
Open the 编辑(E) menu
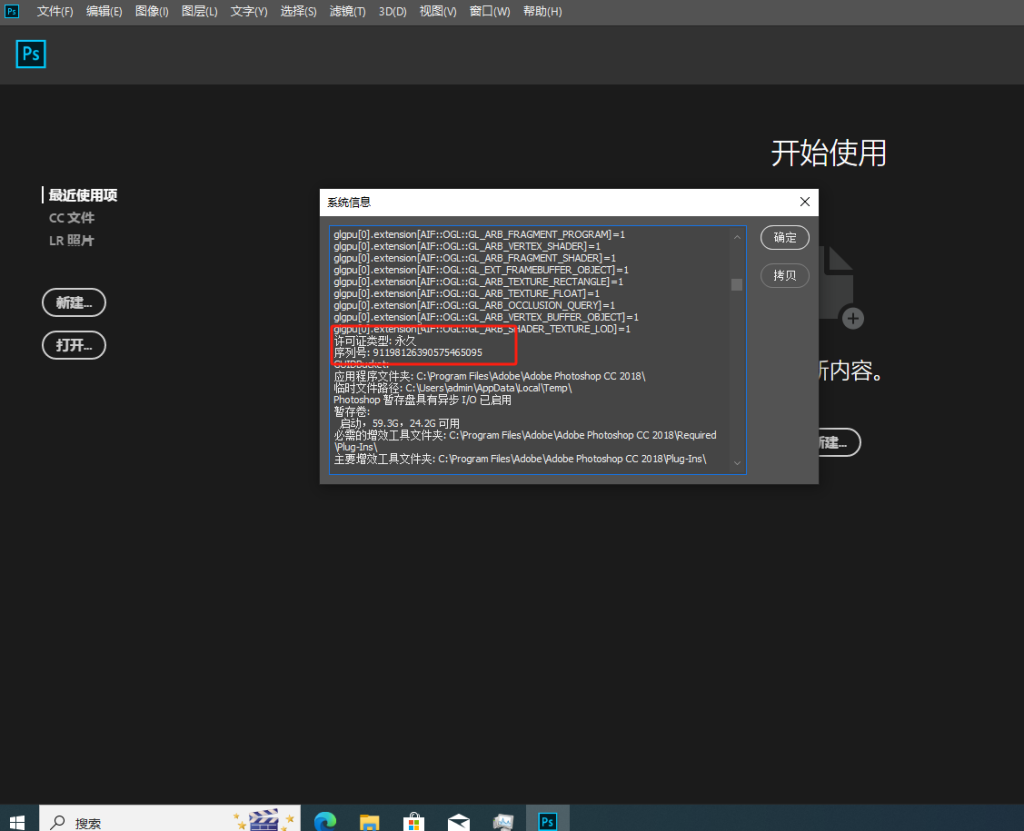tap(104, 11)
